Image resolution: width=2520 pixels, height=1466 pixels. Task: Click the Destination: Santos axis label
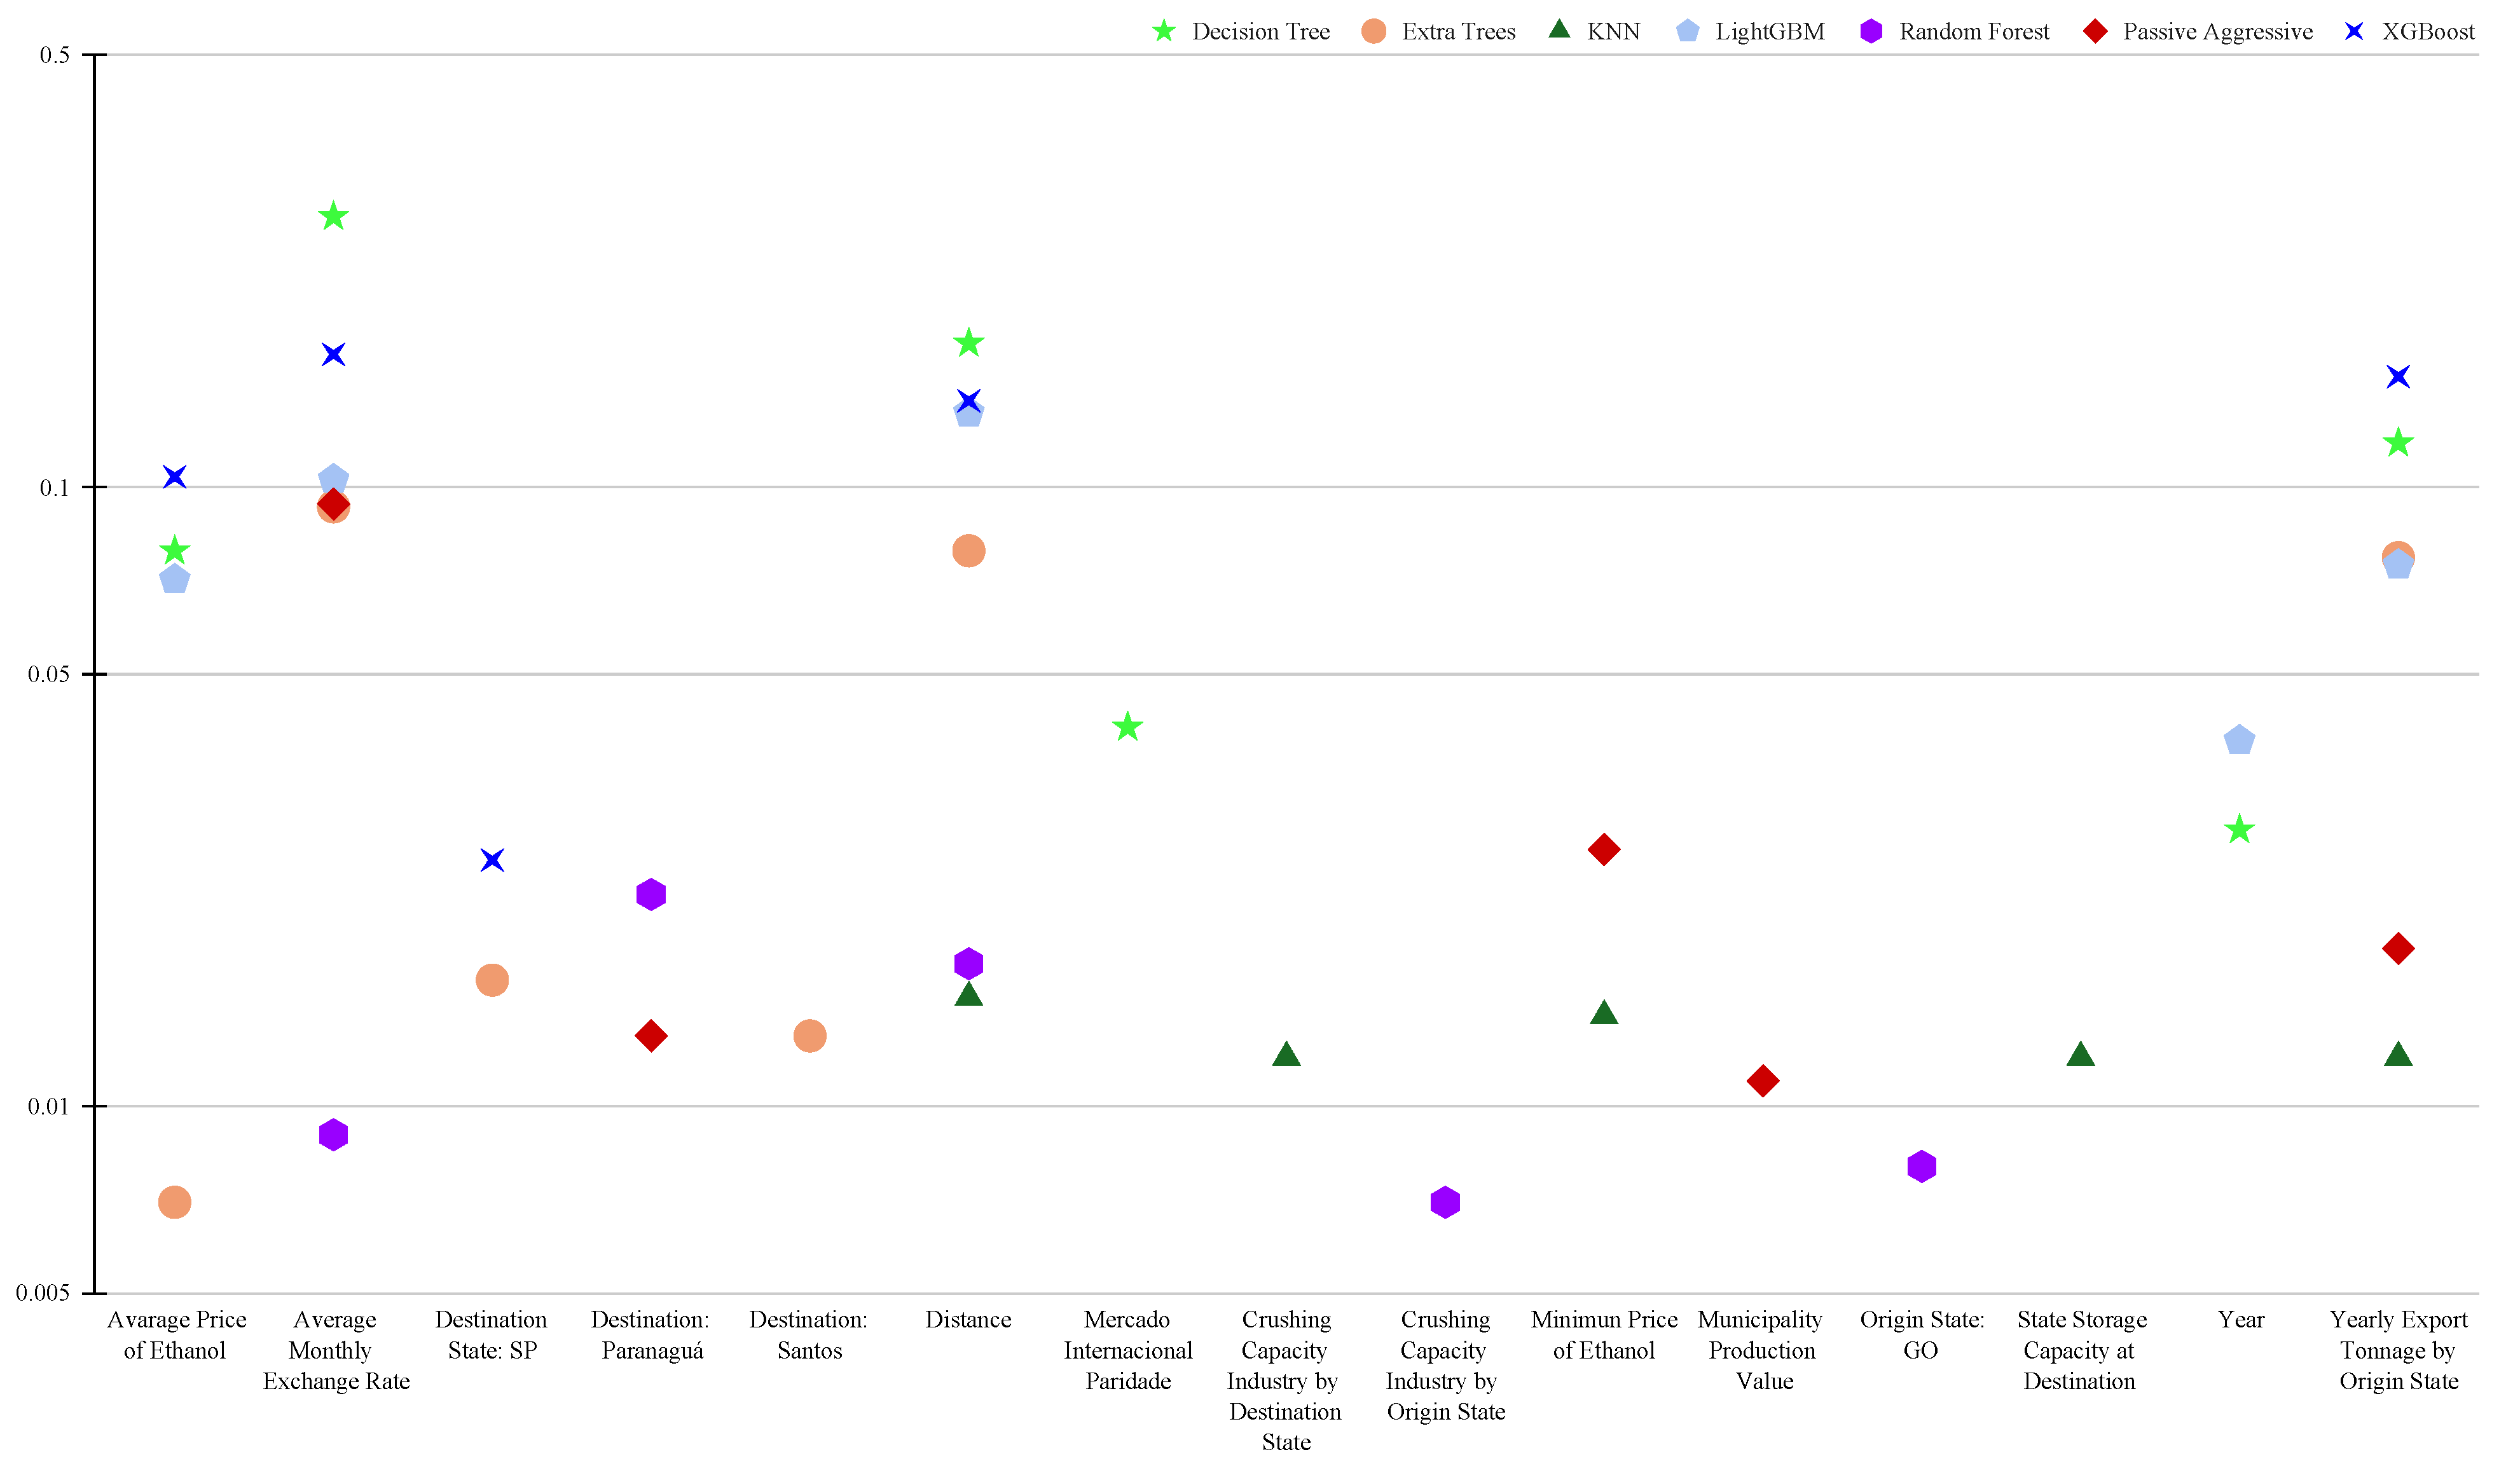coord(809,1335)
